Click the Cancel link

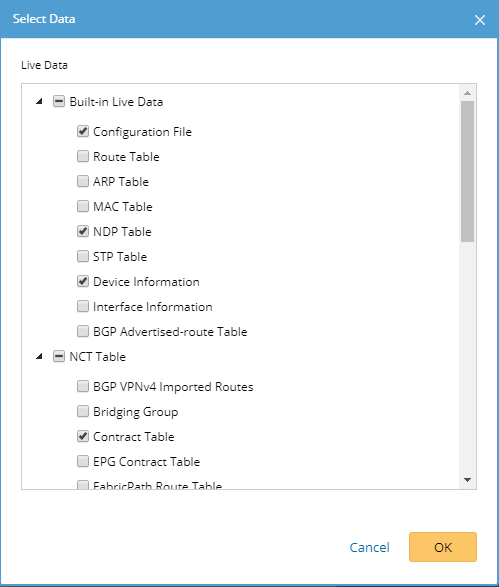click(x=369, y=547)
